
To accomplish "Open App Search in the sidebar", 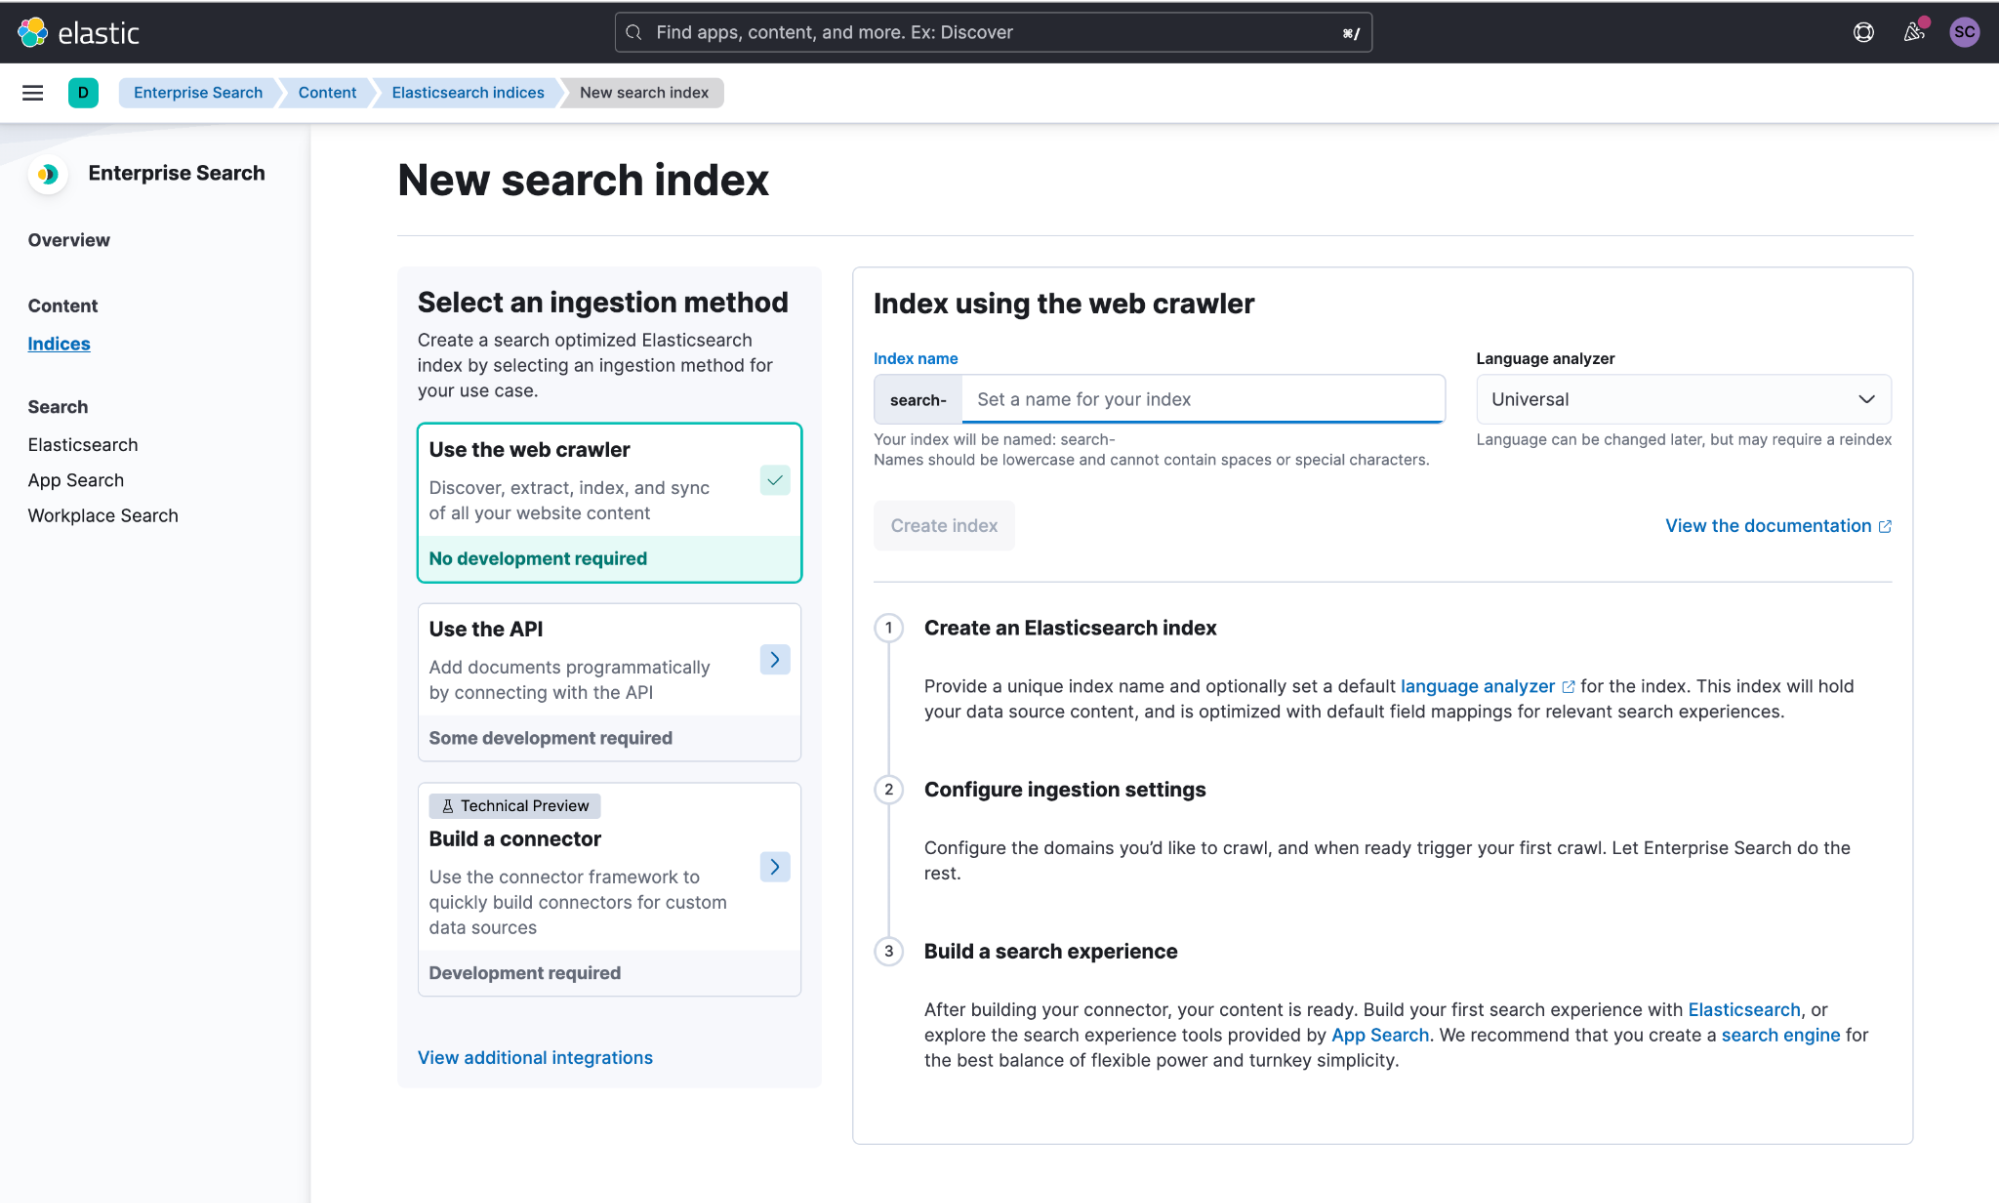I will click(76, 481).
